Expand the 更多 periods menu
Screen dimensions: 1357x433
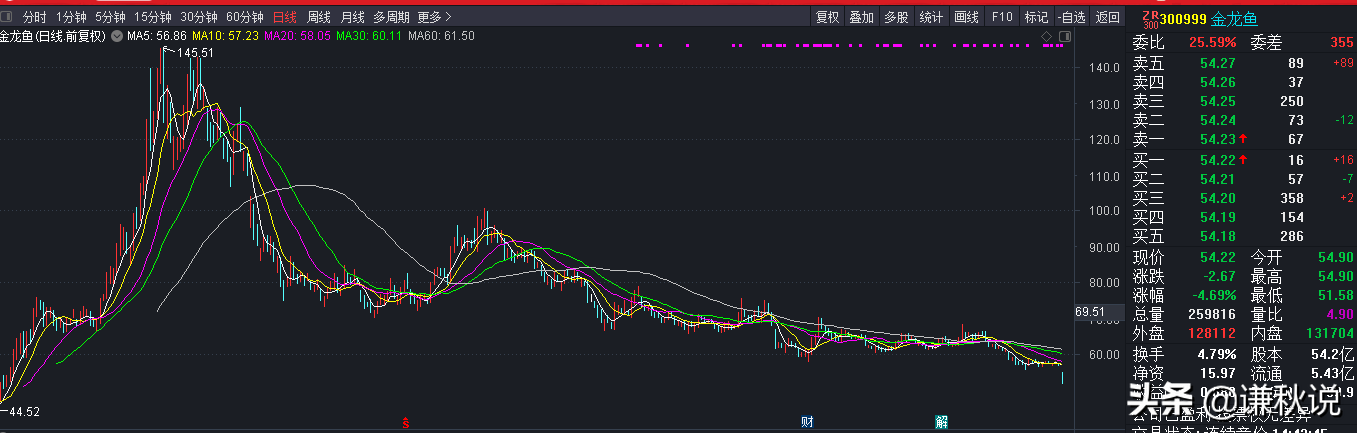point(434,17)
